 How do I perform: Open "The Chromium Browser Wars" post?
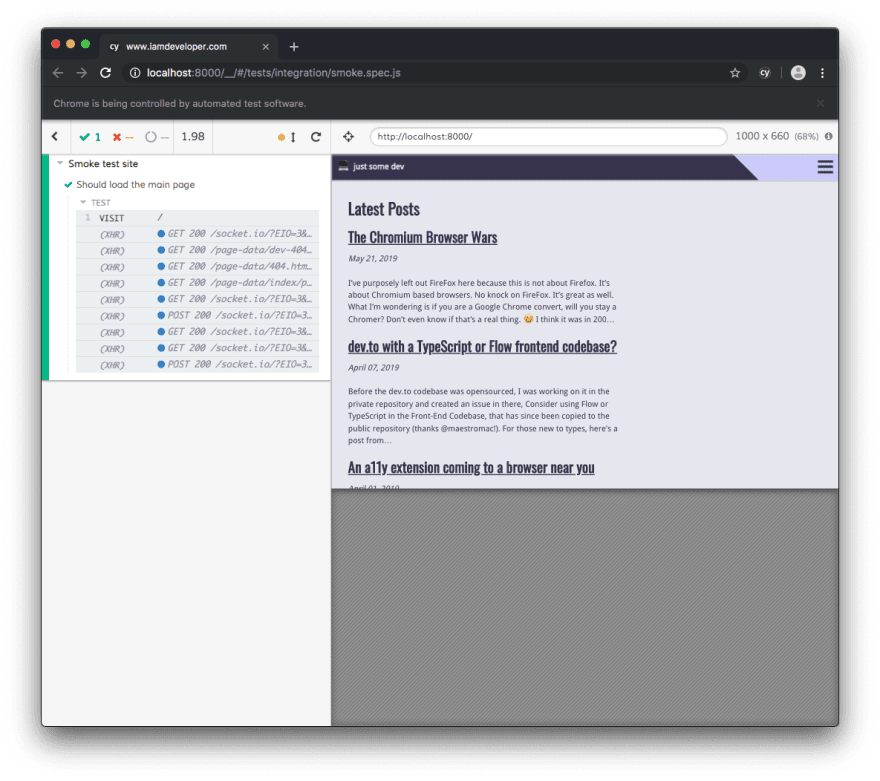coord(422,237)
